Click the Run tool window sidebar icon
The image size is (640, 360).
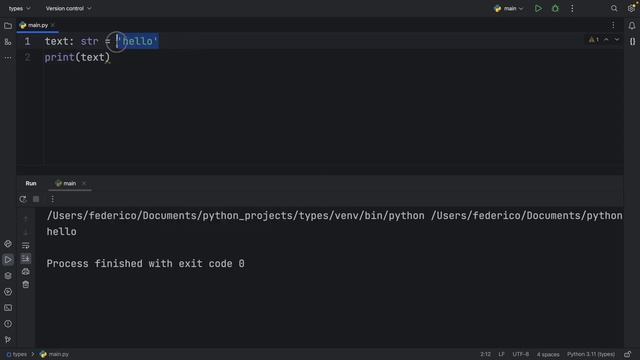[x=8, y=260]
